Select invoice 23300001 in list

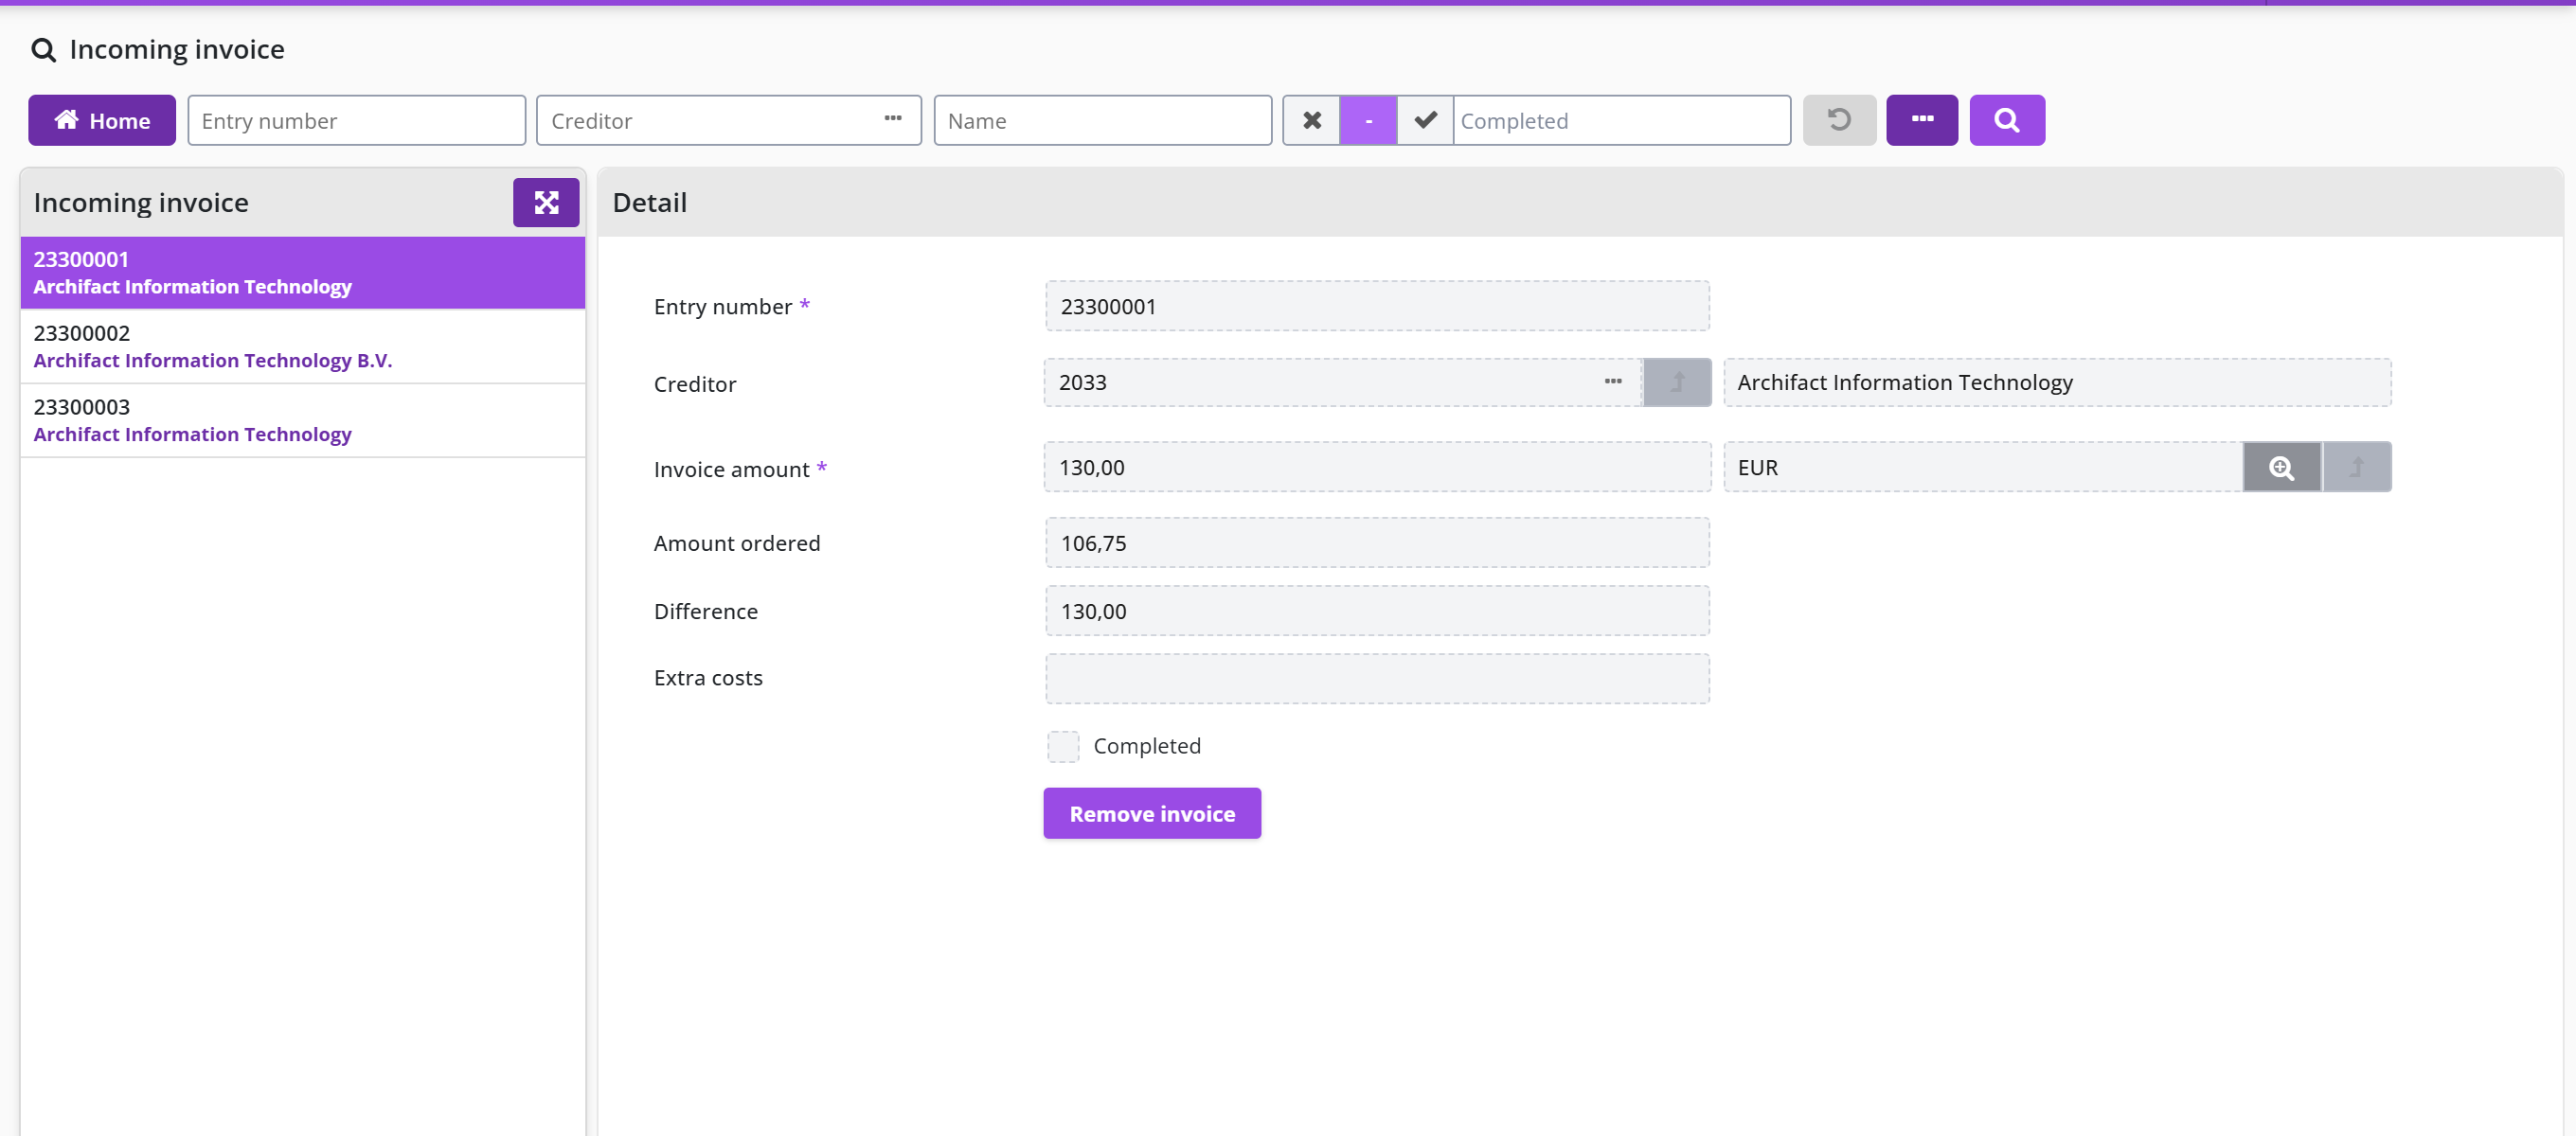tap(303, 272)
